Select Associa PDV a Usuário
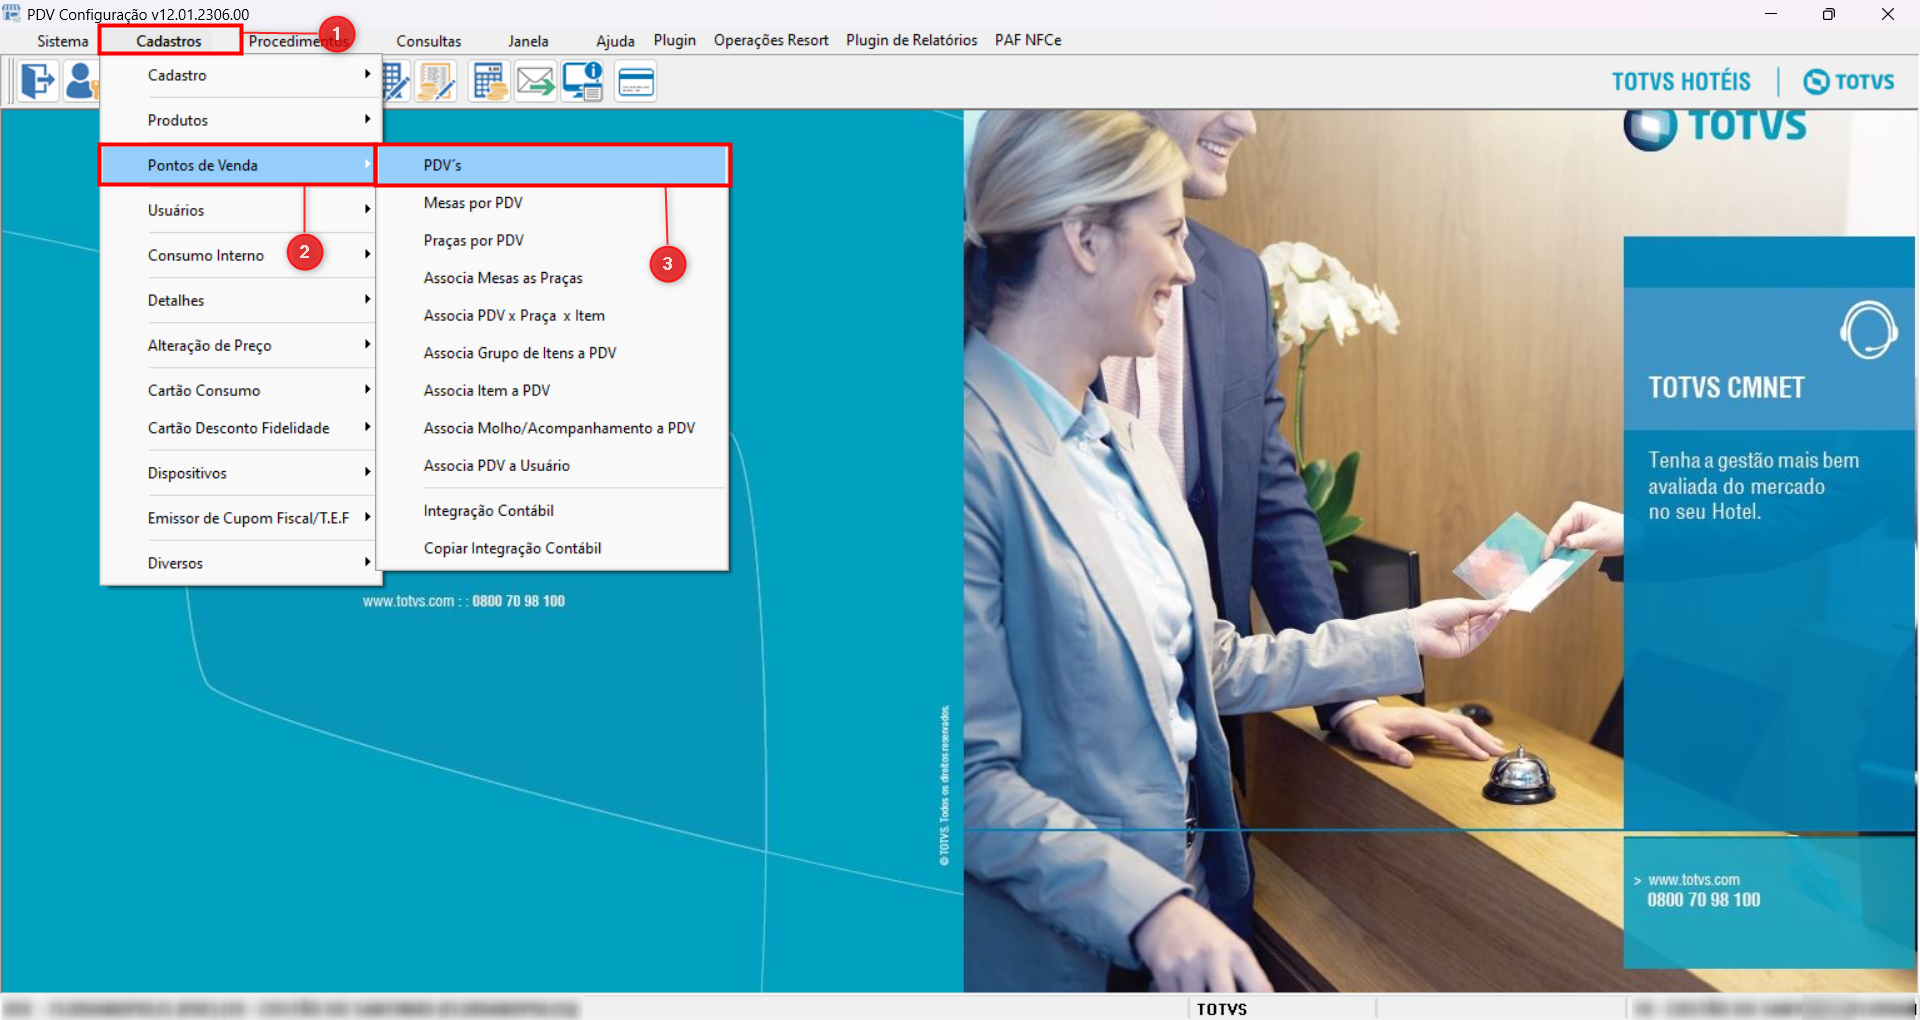 pyautogui.click(x=553, y=465)
